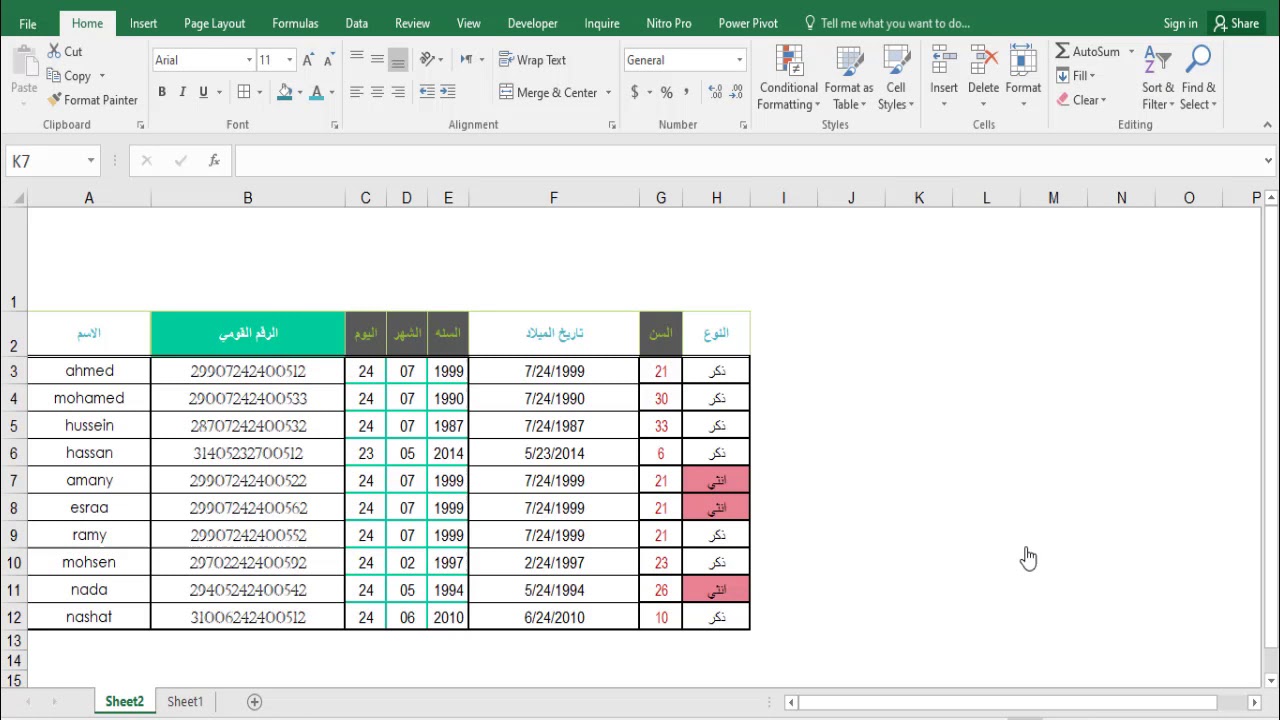Viewport: 1280px width, 720px height.
Task: Select cell containing ahmed
Action: pyautogui.click(x=89, y=371)
